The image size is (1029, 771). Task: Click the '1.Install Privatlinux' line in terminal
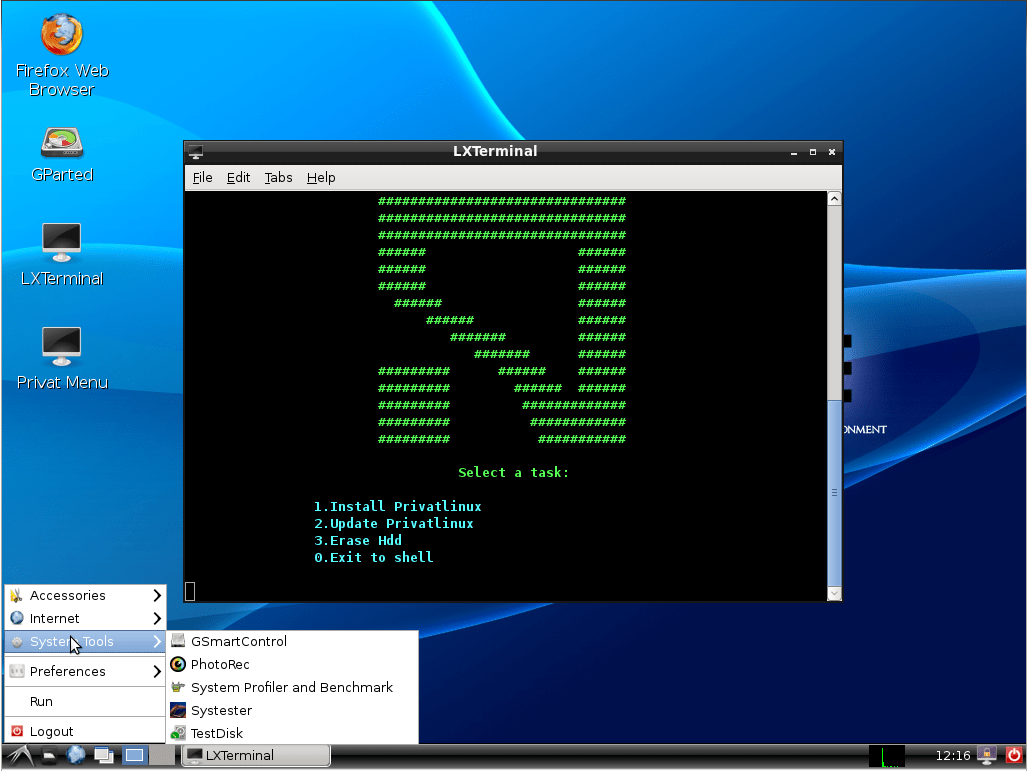click(398, 507)
